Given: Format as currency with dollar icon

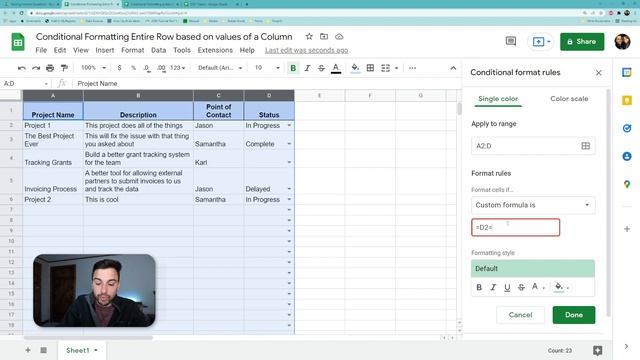Looking at the screenshot, I should tap(119, 68).
